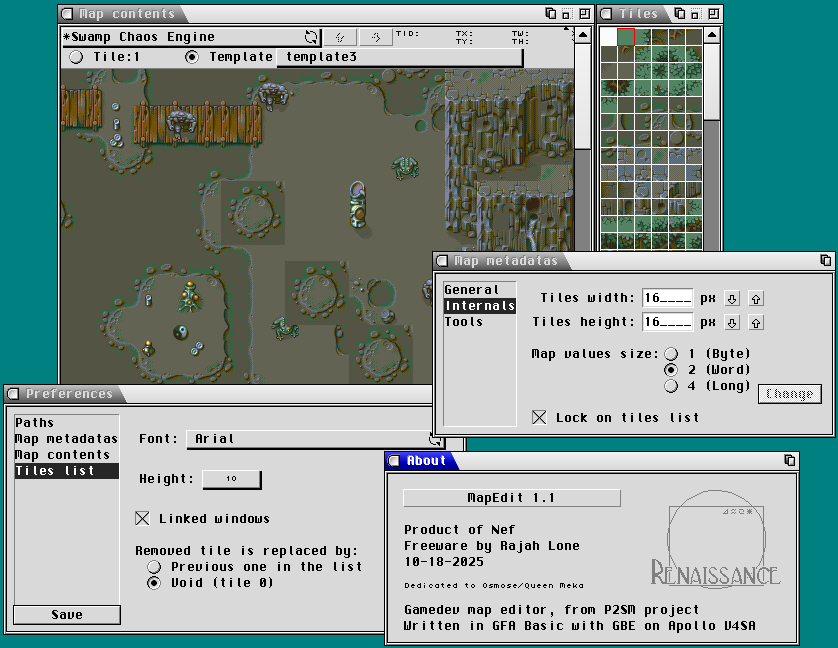Image resolution: width=838 pixels, height=648 pixels.
Task: Decrease tiles height with down arrow
Action: 731,322
